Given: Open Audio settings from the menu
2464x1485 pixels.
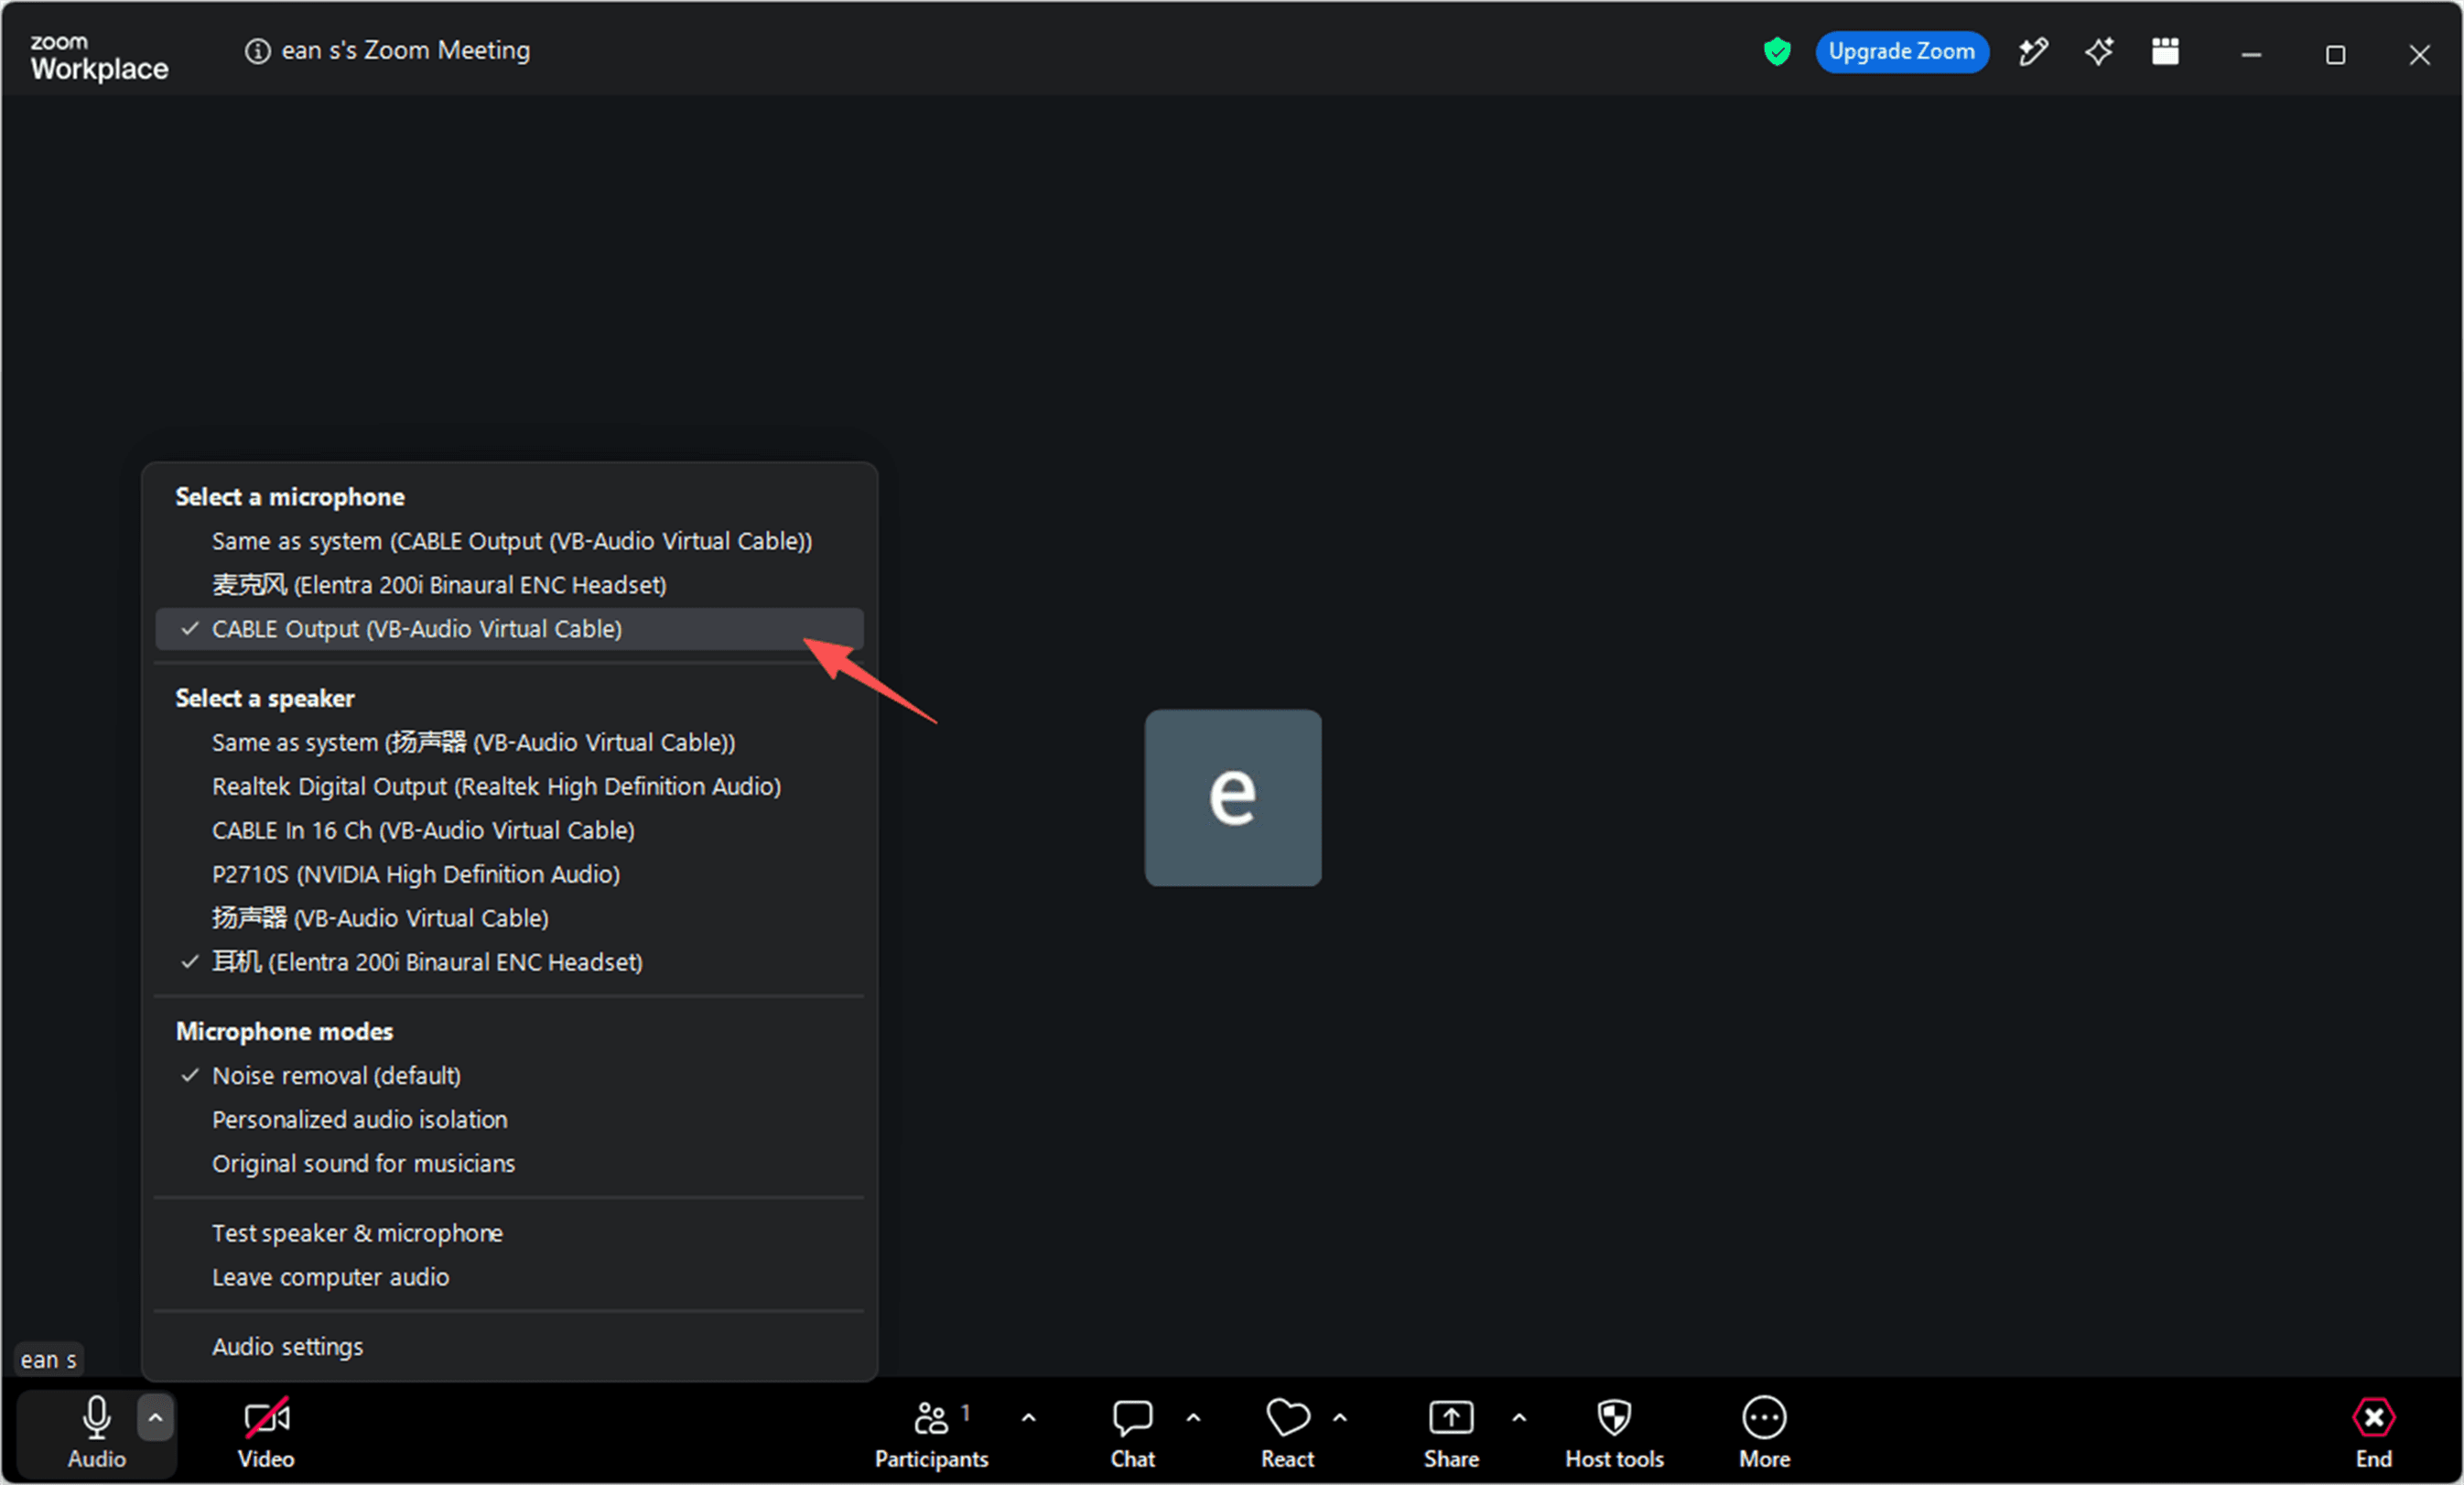Looking at the screenshot, I should (510, 1347).
